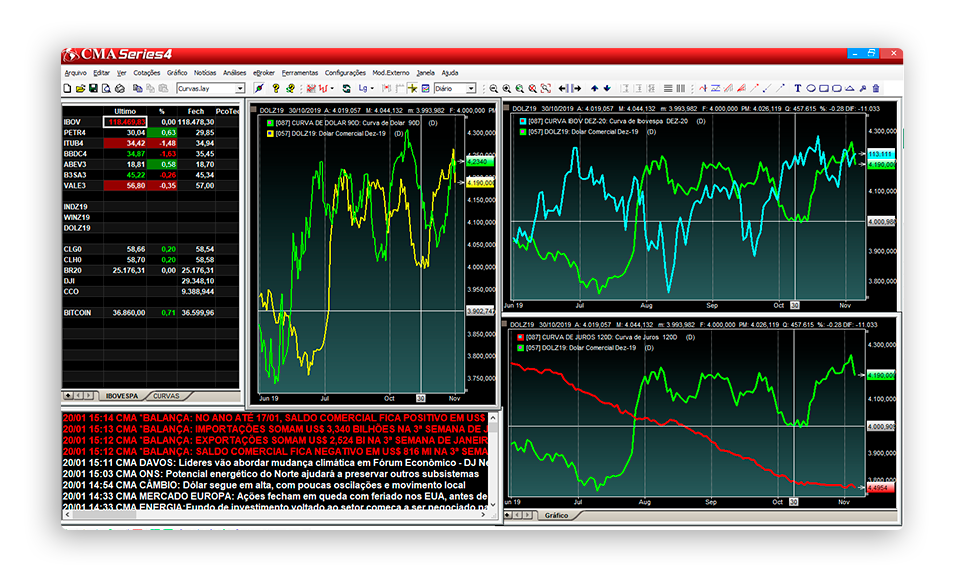Viewport: 964px width, 578px height.
Task: Click the Oct 30 date marker on the dollar chart
Action: (421, 398)
